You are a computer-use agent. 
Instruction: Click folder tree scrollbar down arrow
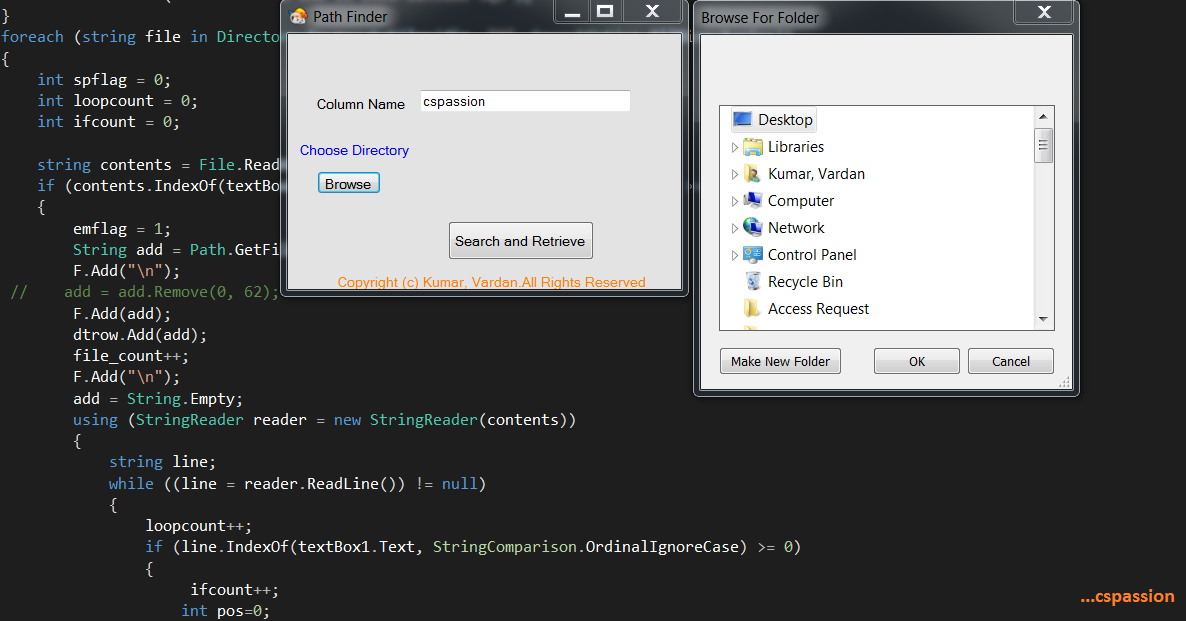click(x=1043, y=319)
